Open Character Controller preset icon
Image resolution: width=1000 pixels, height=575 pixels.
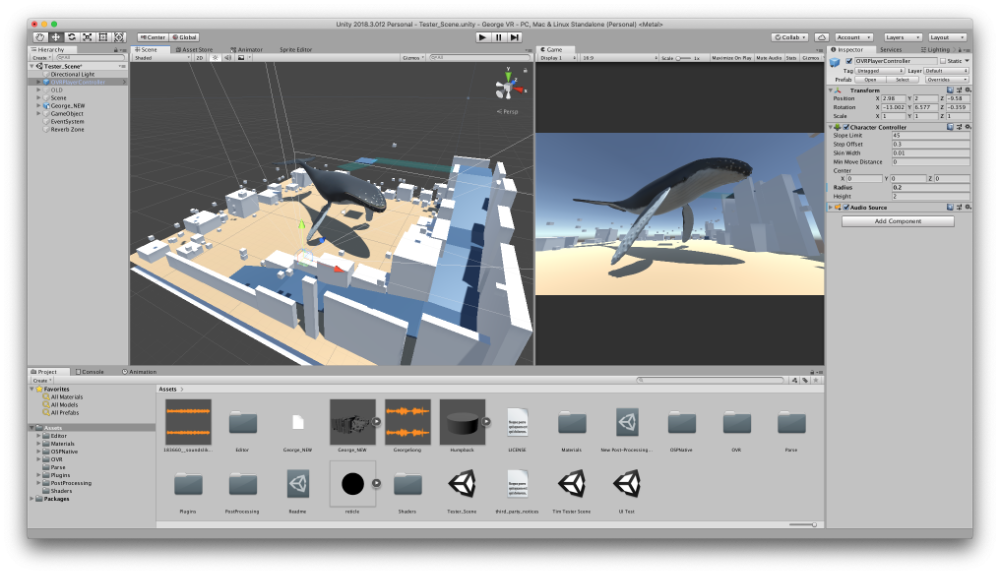click(x=959, y=127)
